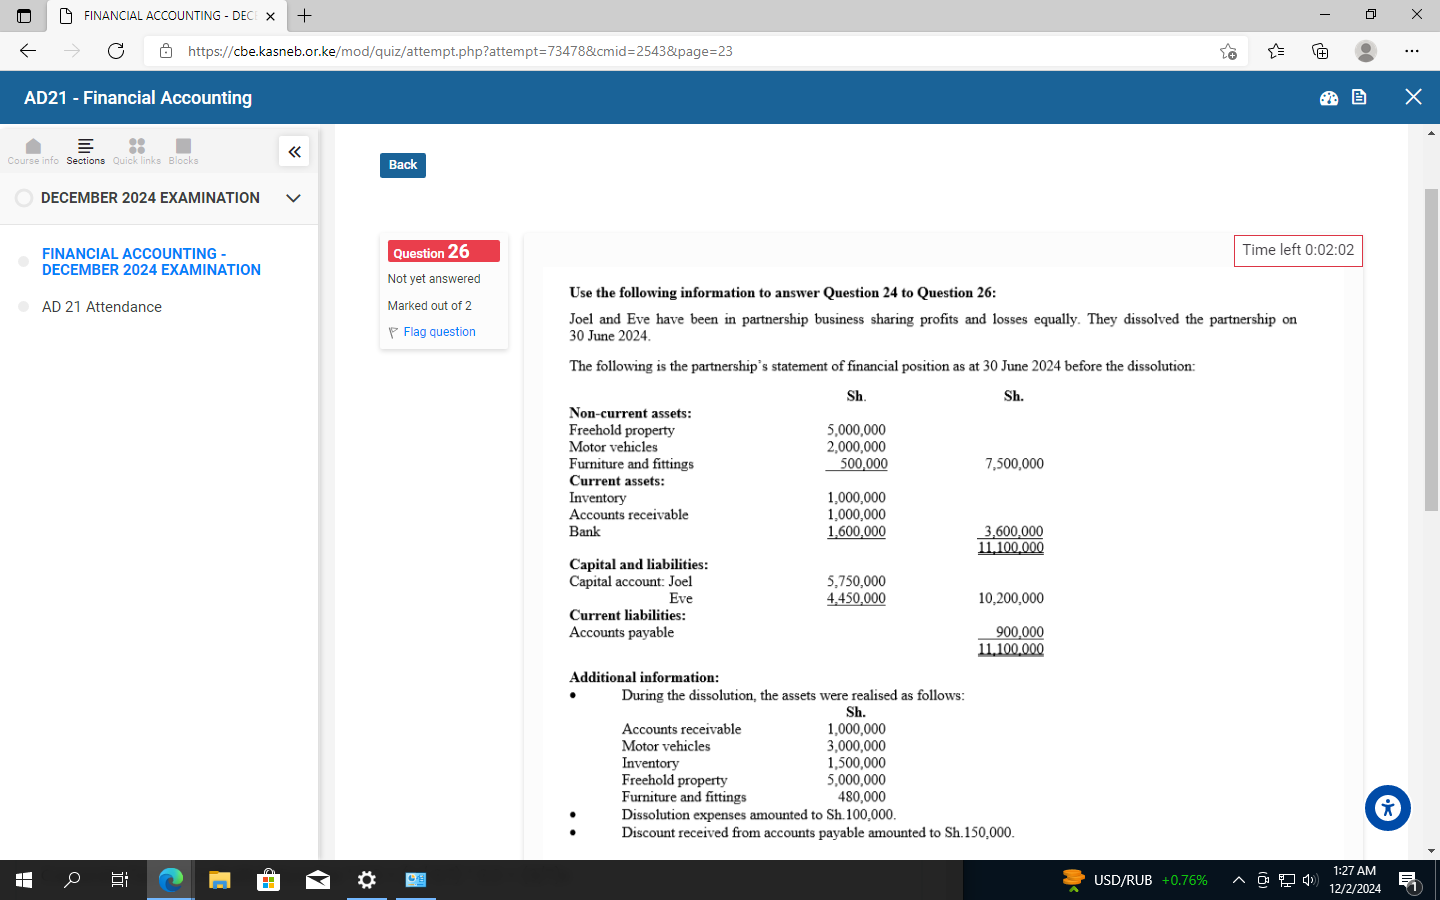This screenshot has width=1440, height=900.
Task: Click Flag question link
Action: click(x=439, y=332)
